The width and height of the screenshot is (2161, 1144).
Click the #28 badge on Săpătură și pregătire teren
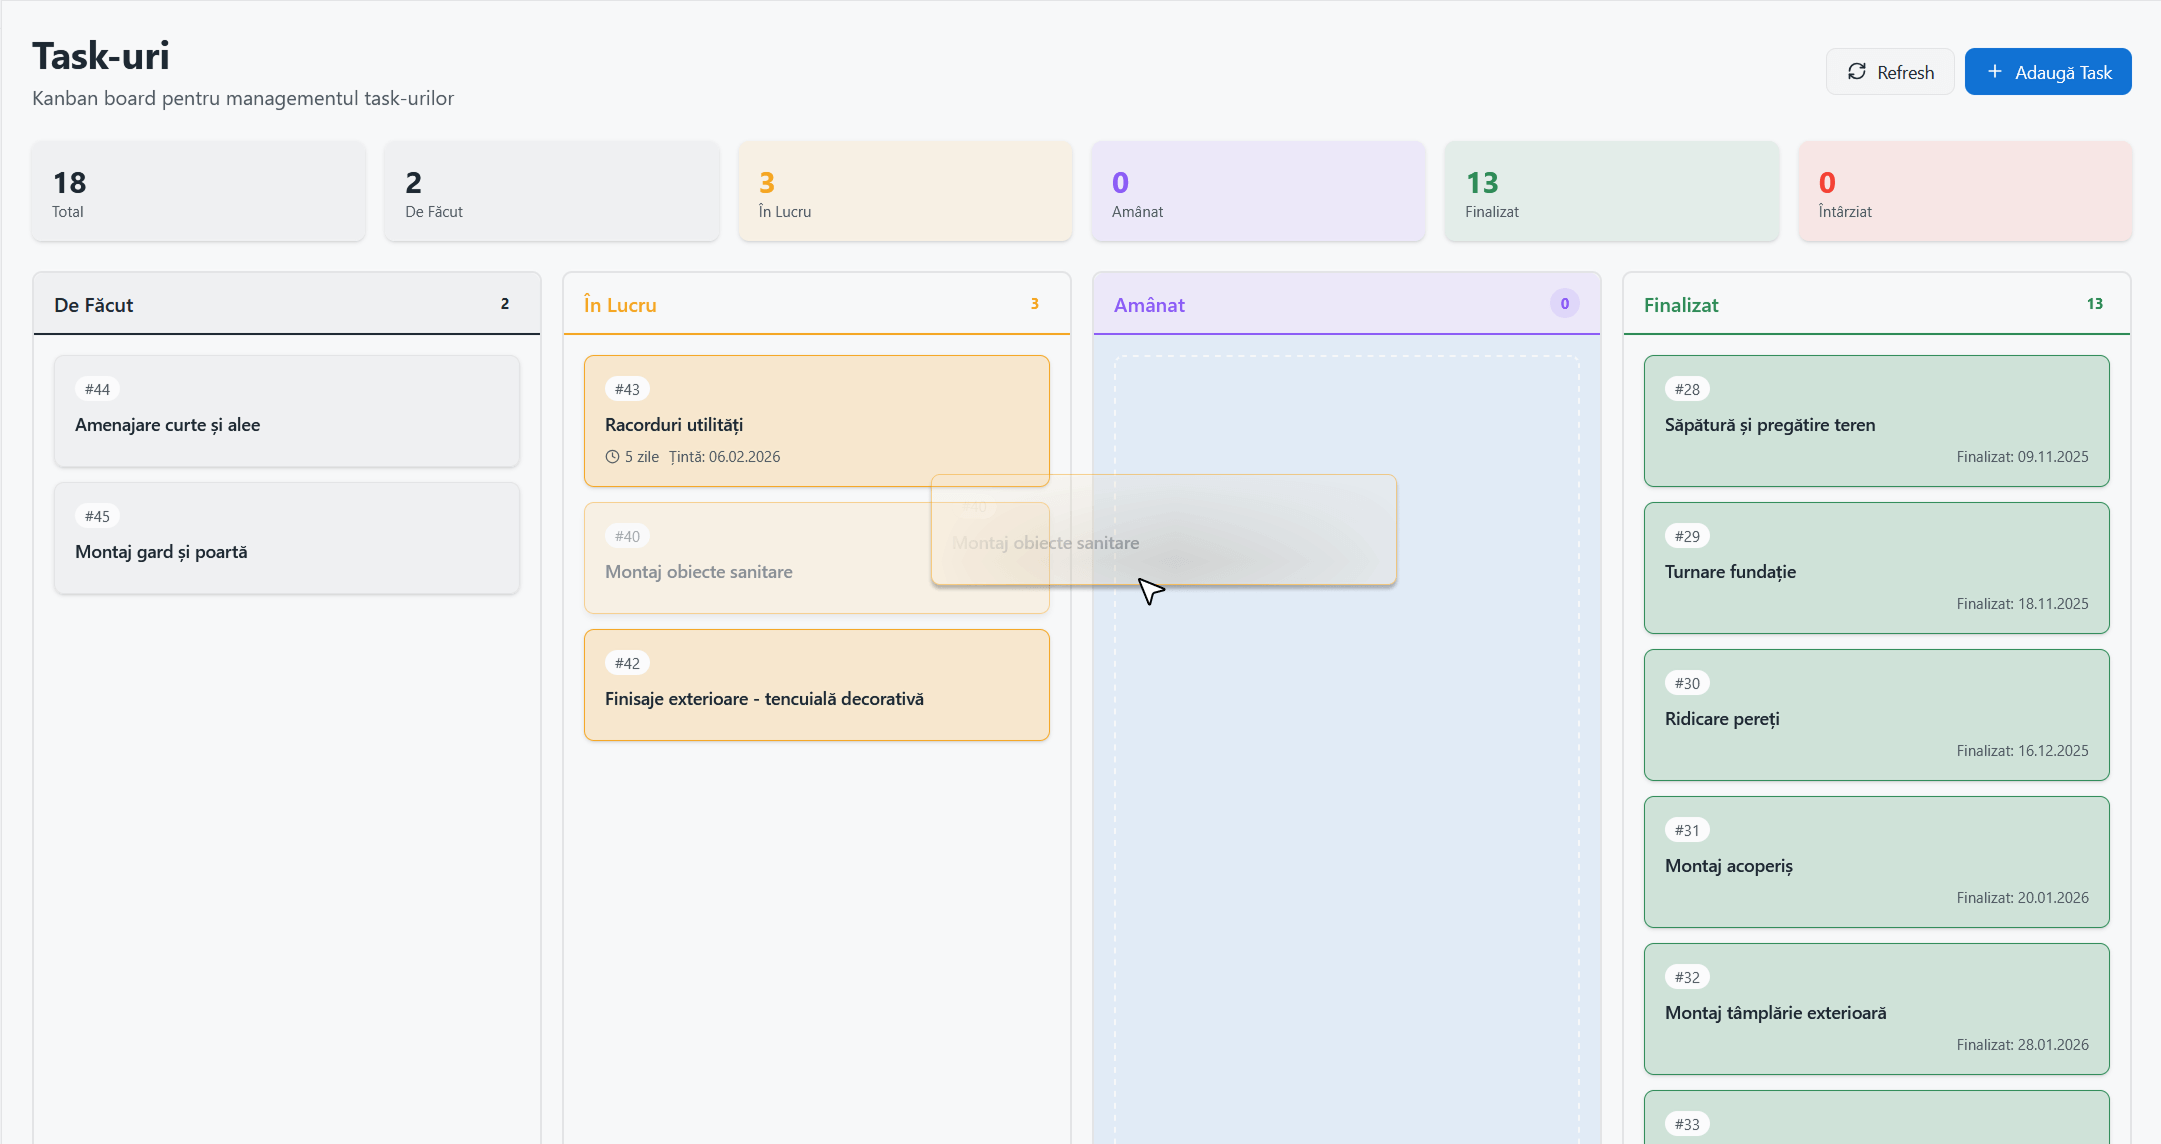pos(1687,389)
